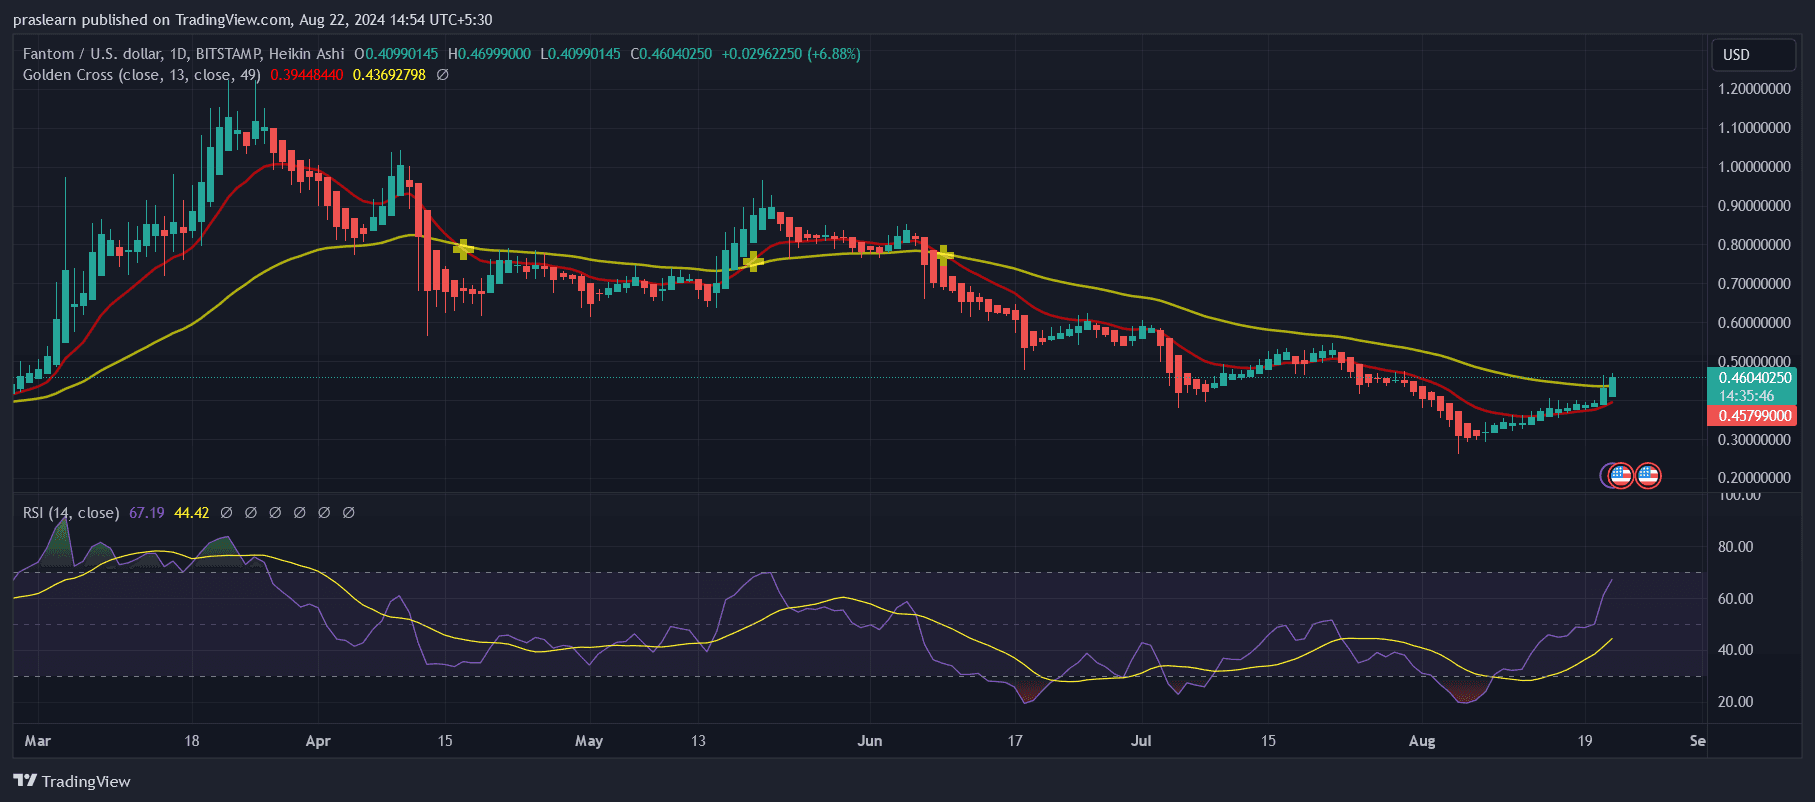The width and height of the screenshot is (1815, 802).
Task: Click the 20.00 RSI axis label
Action: [x=1735, y=702]
